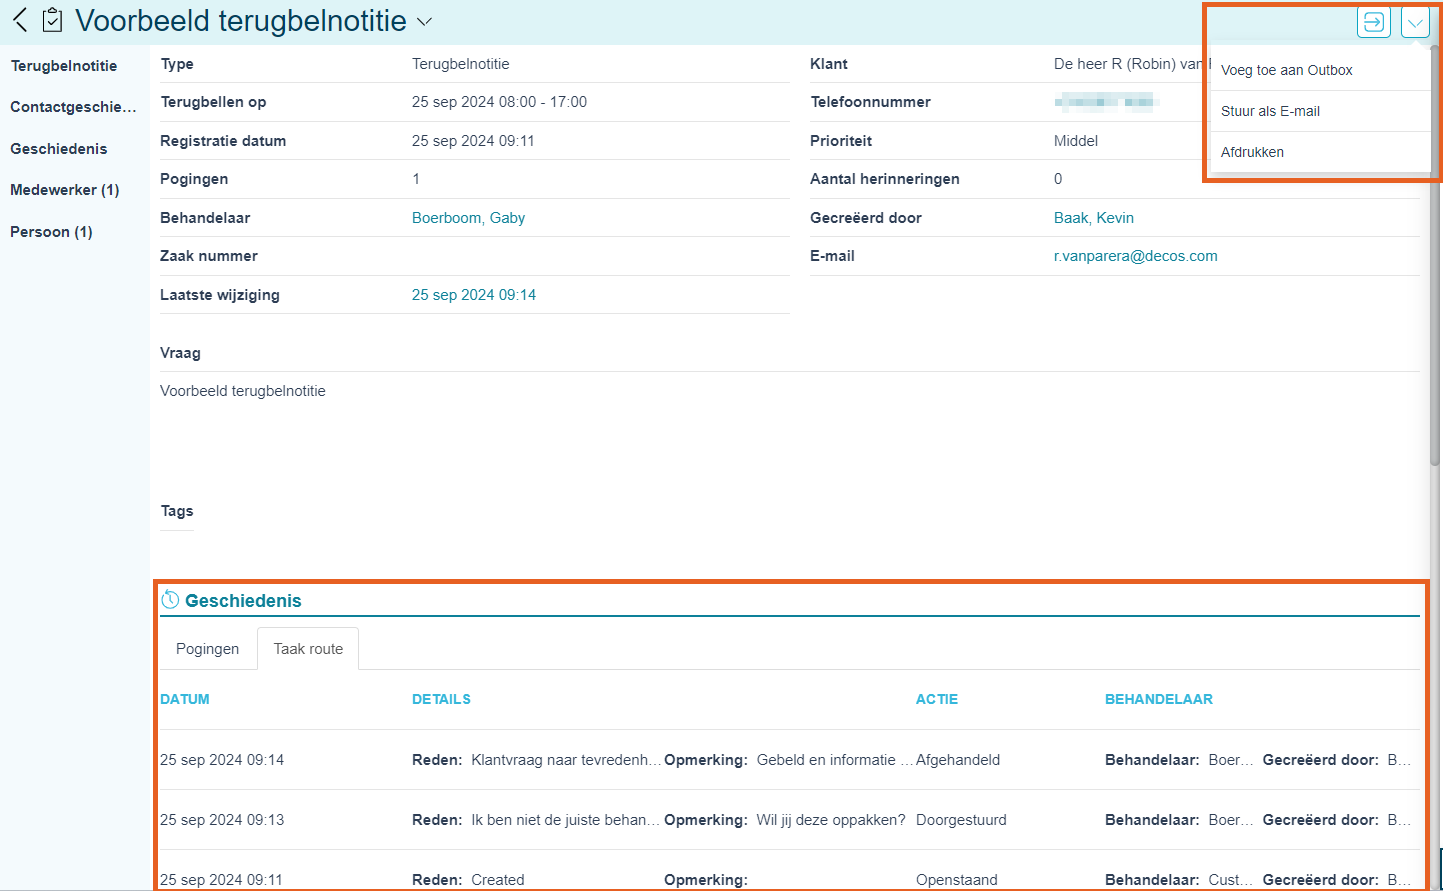Sort by the ACTIE column header
This screenshot has width=1443, height=891.
coord(936,699)
